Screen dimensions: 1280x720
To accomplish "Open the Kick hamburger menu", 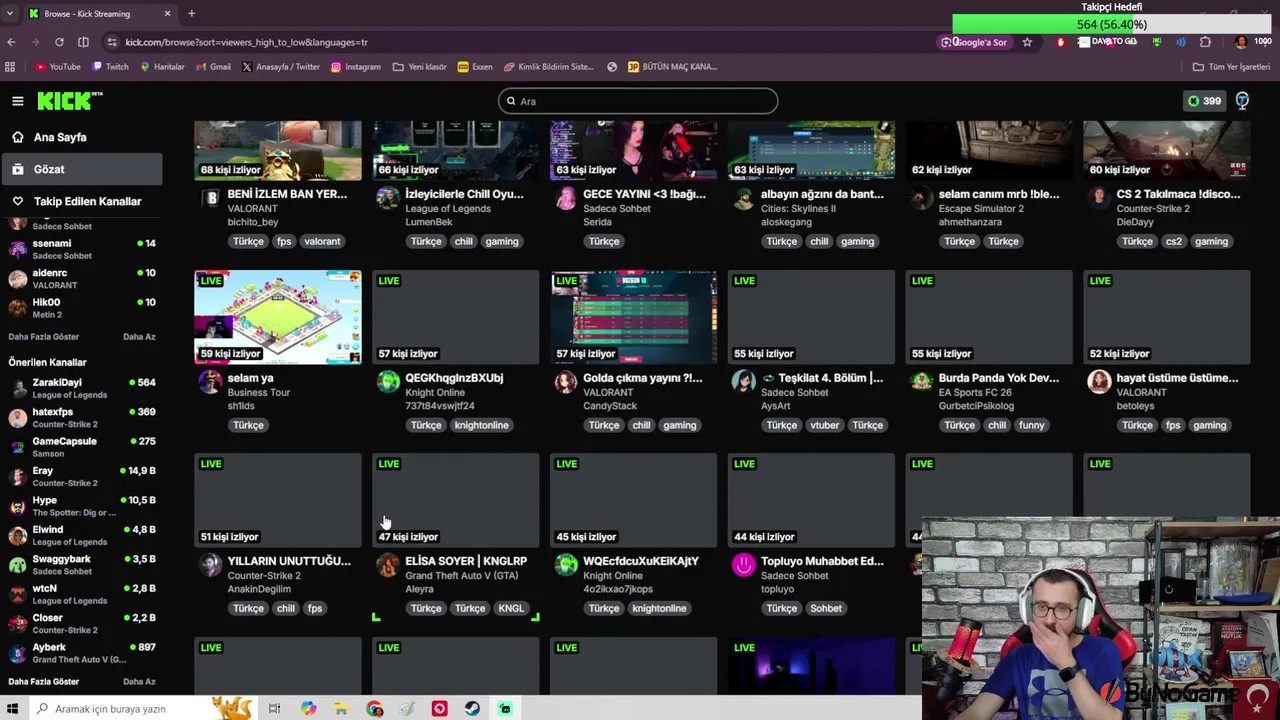I will (x=17, y=101).
